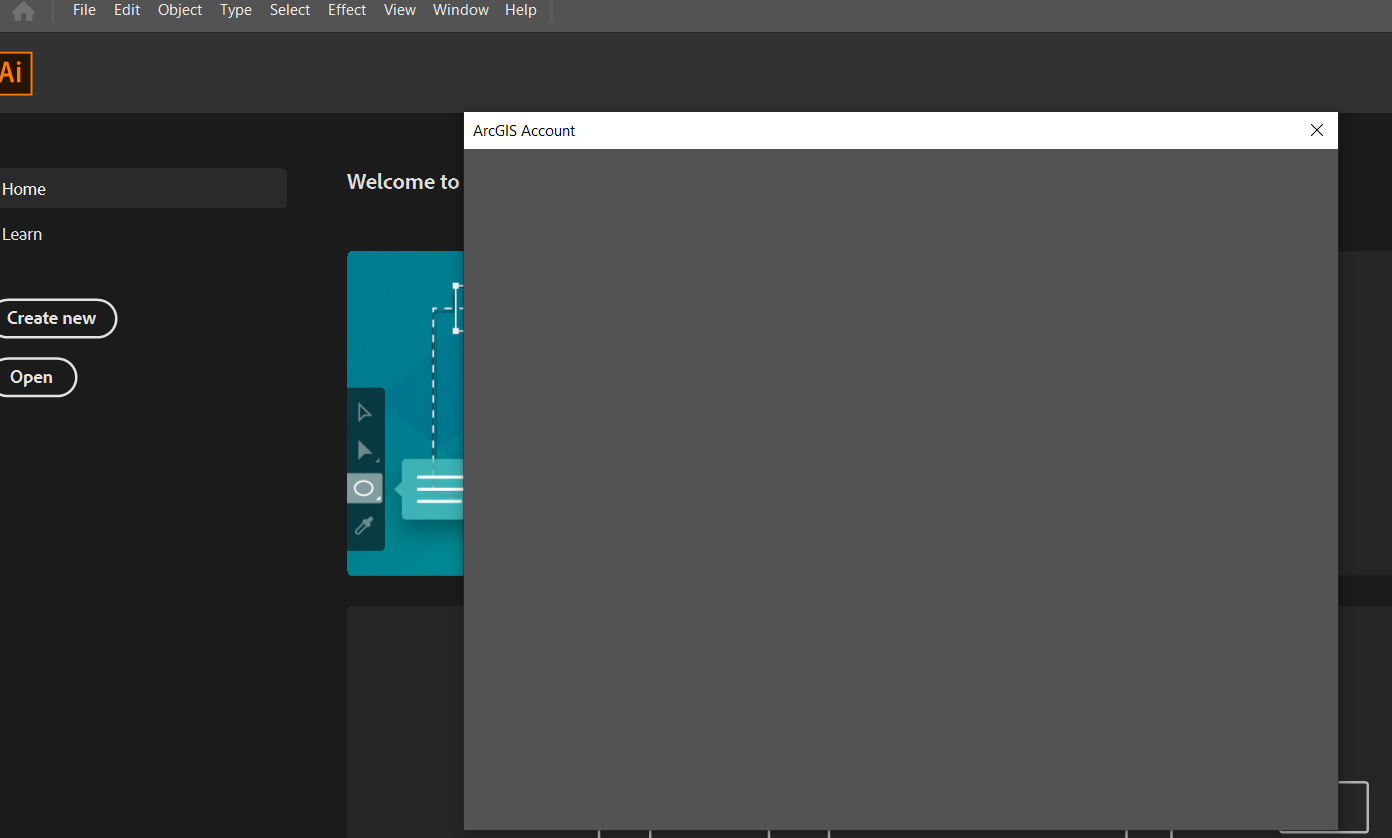Select the Home tab in the sidebar
This screenshot has width=1392, height=838.
143,188
